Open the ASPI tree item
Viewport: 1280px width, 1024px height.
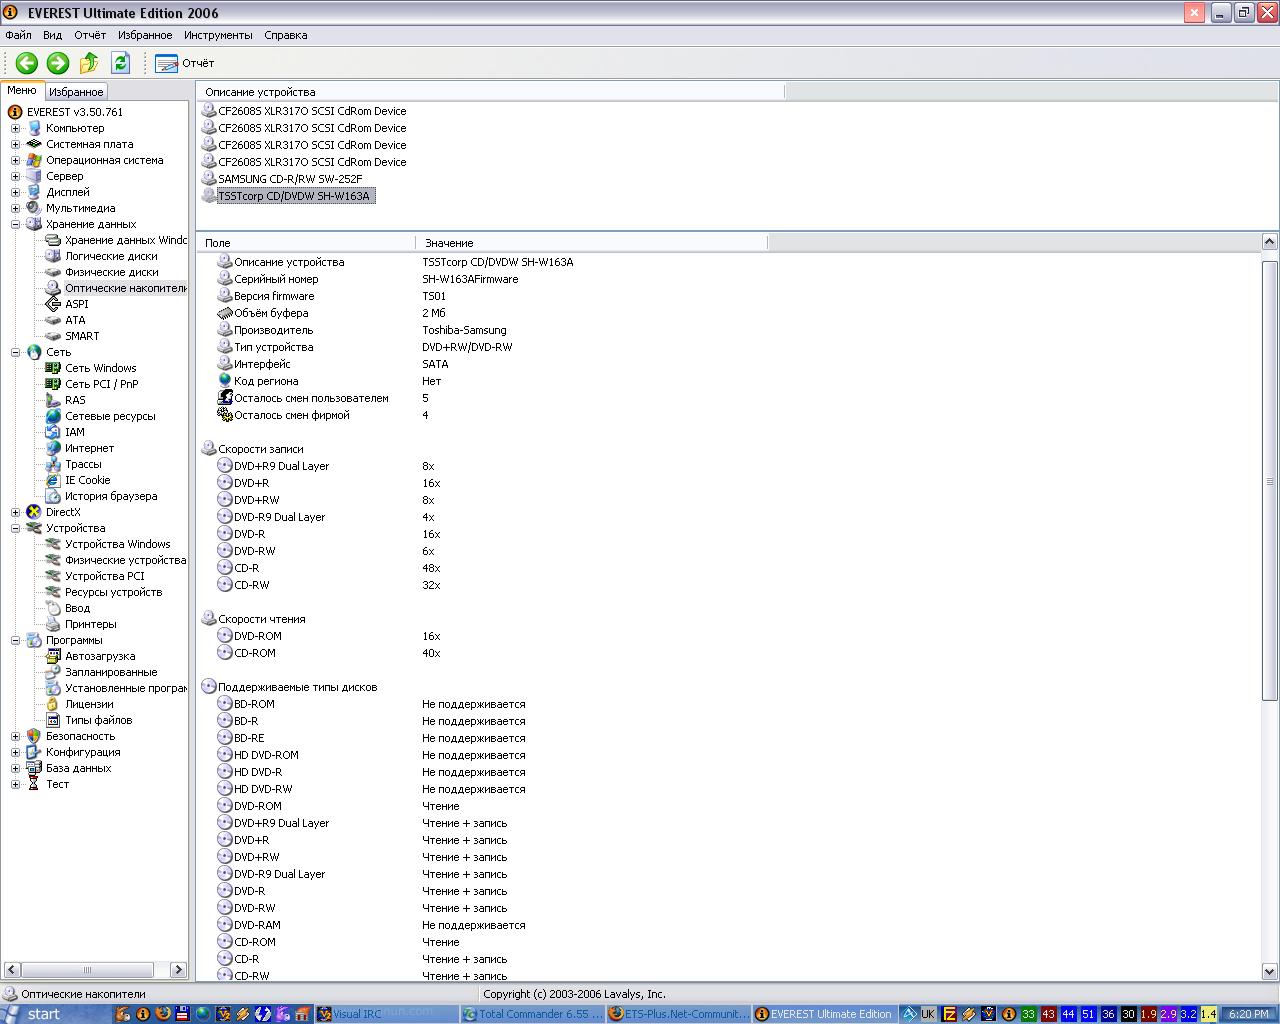[x=76, y=304]
